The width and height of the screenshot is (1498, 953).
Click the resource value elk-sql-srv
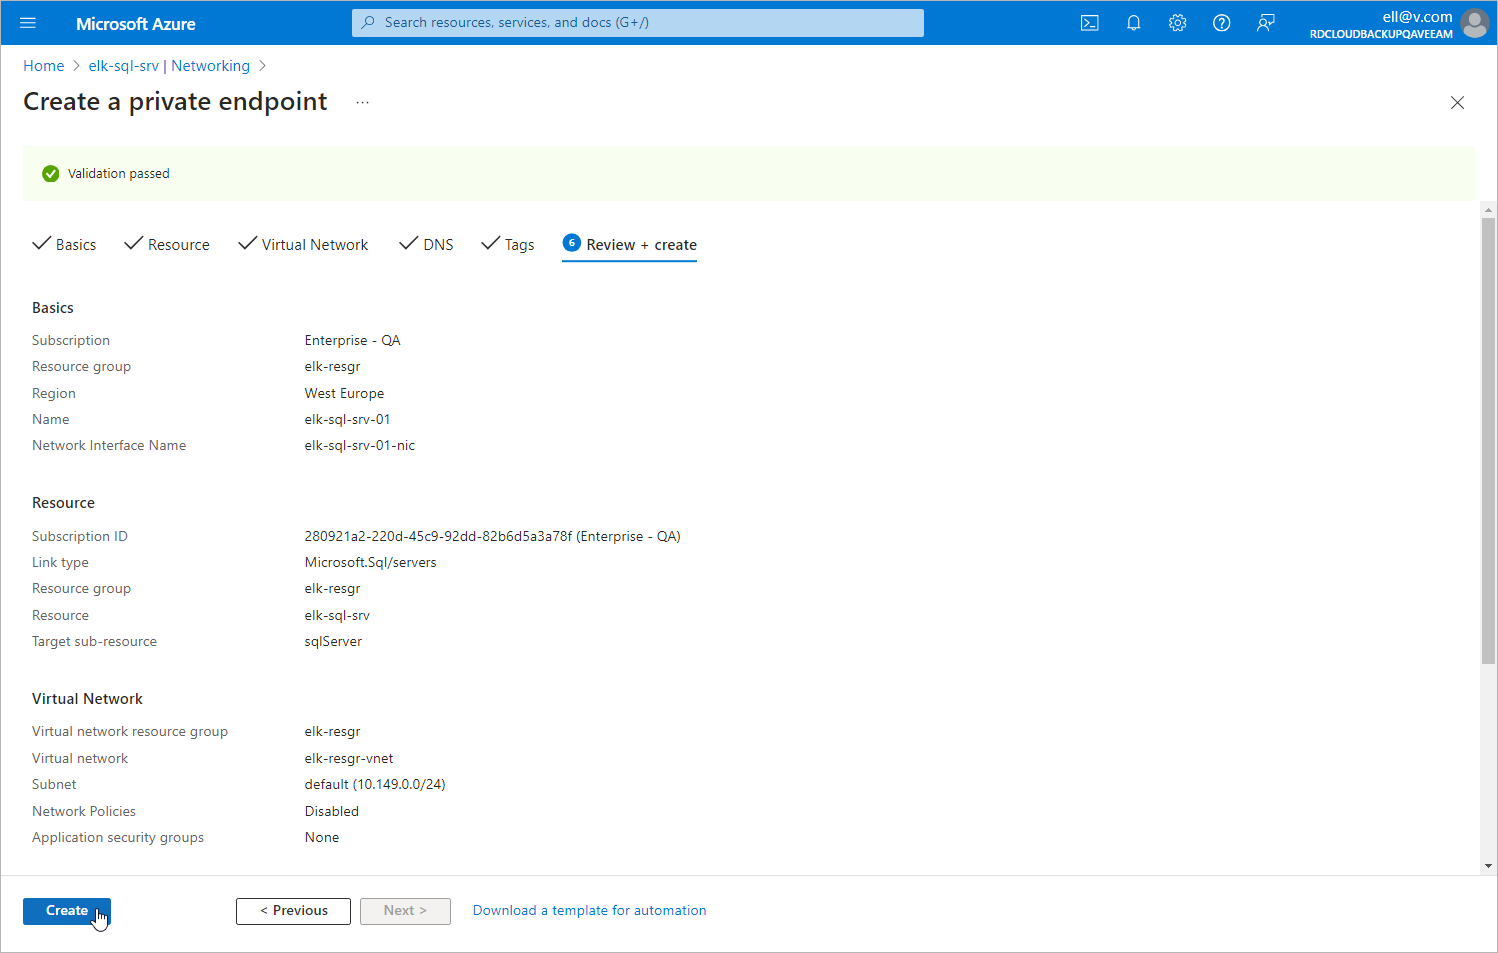click(x=337, y=616)
